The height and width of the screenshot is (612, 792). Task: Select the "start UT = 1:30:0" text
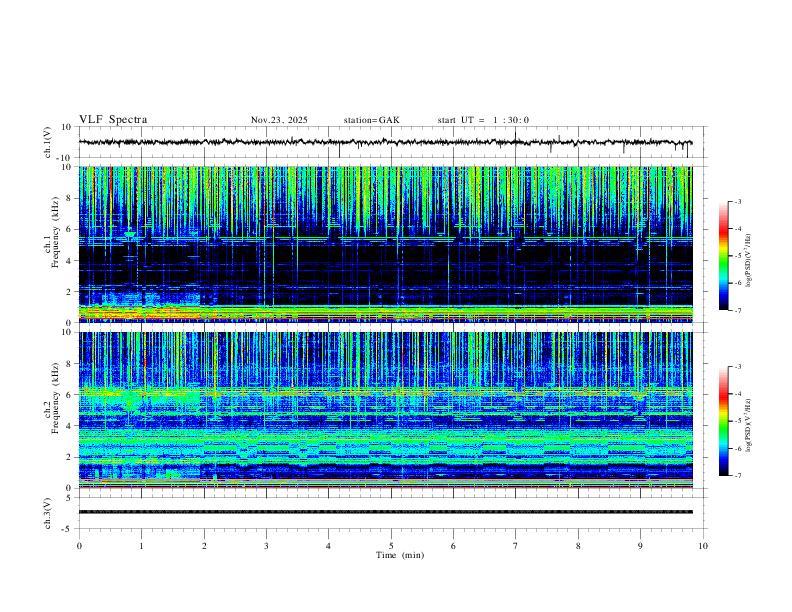(483, 120)
